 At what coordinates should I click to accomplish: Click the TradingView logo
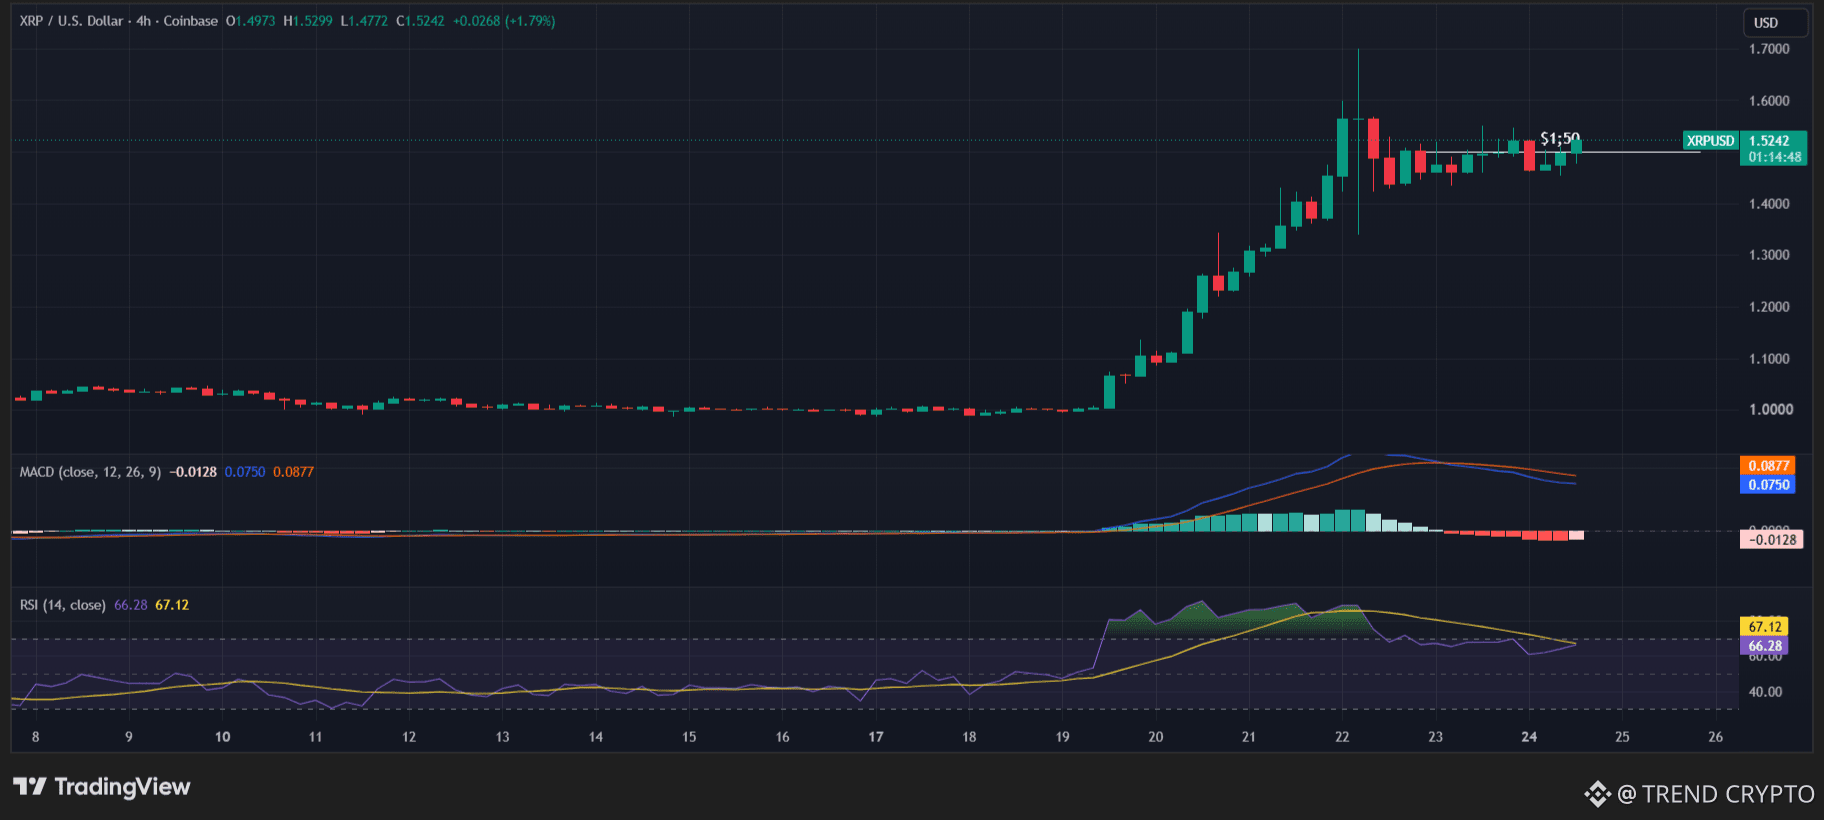(x=102, y=787)
